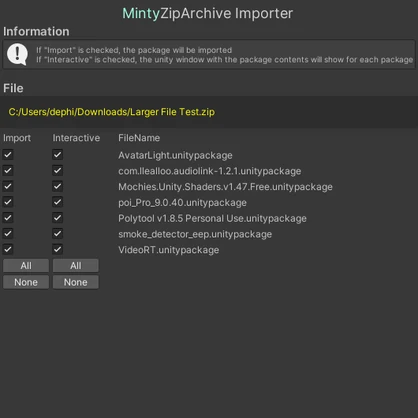The image size is (418, 418).
Task: Click the information exclamation icon
Action: (x=17, y=54)
